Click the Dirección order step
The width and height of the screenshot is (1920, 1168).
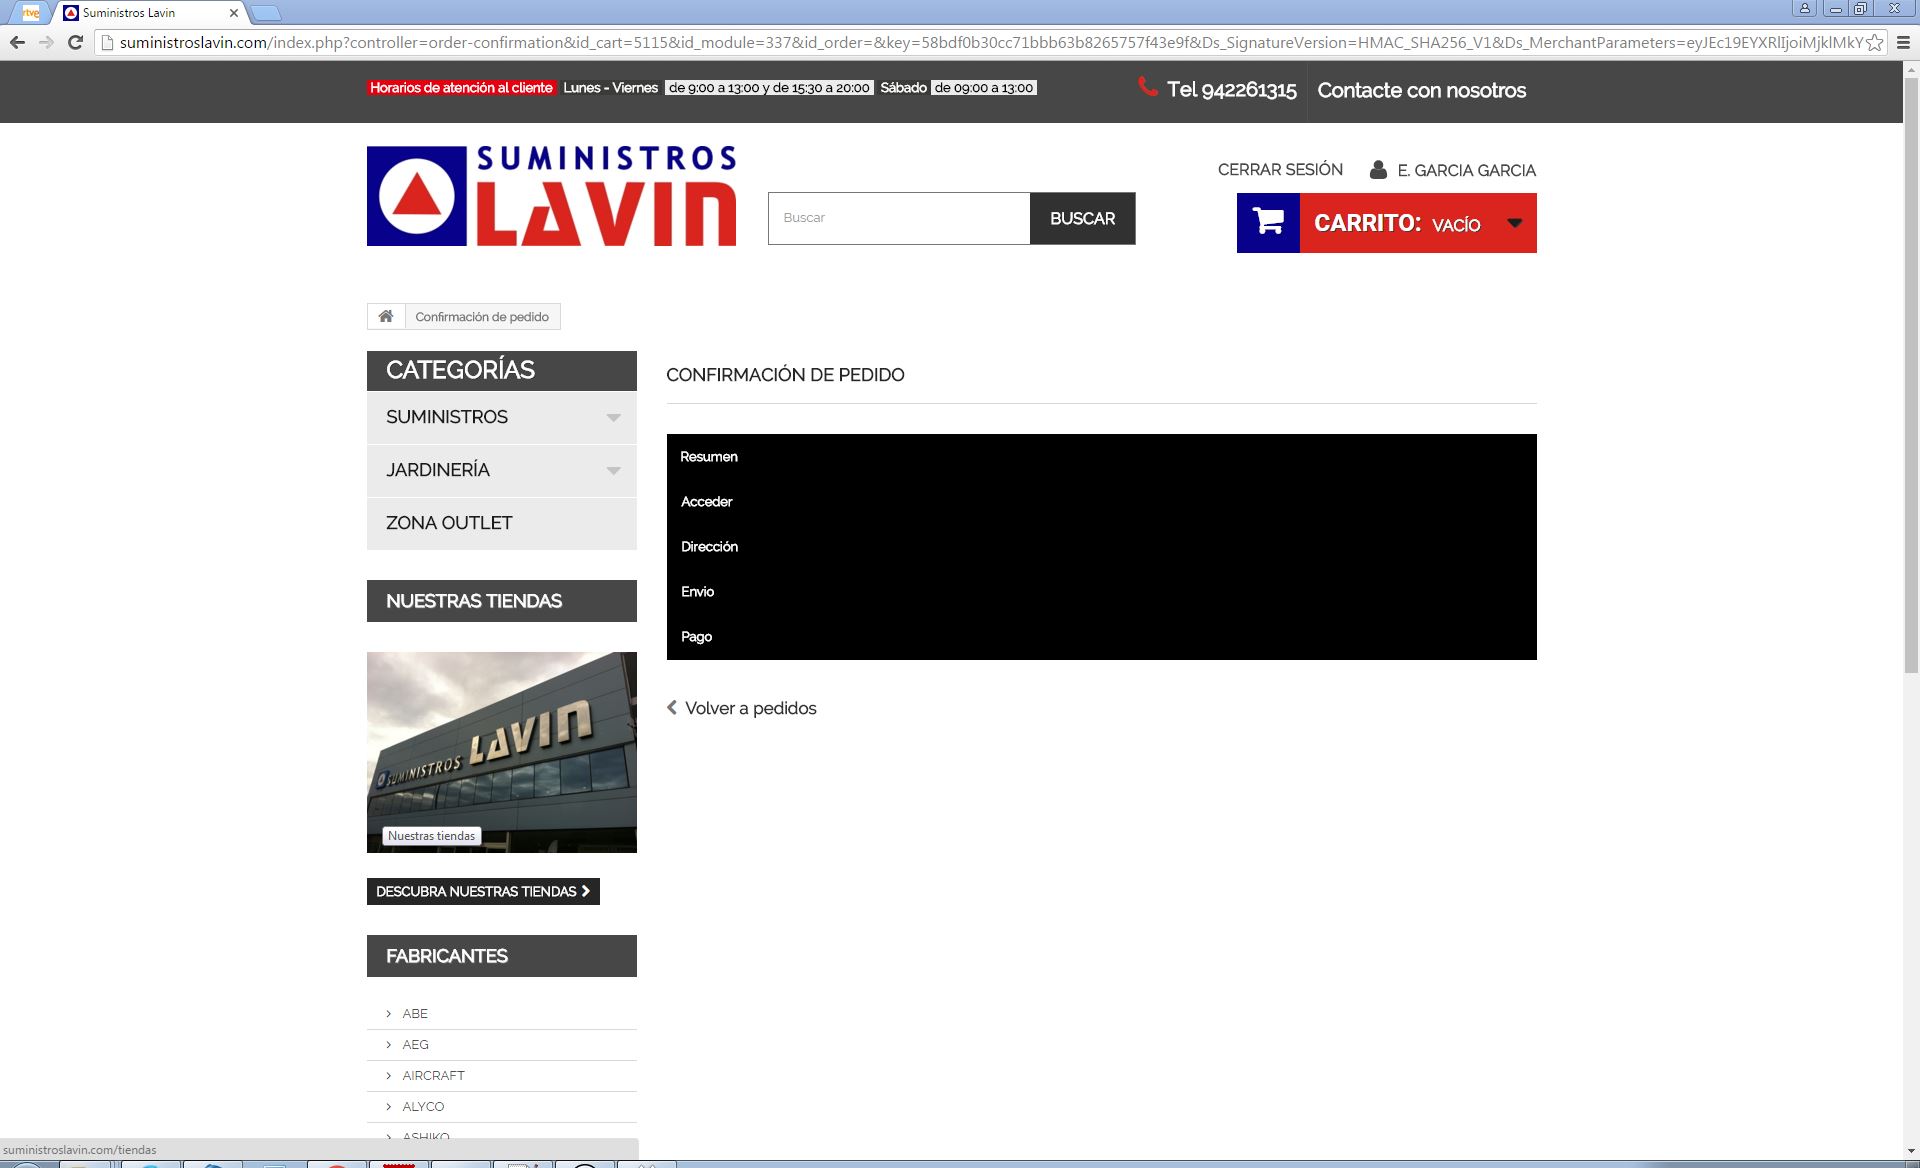pos(709,547)
